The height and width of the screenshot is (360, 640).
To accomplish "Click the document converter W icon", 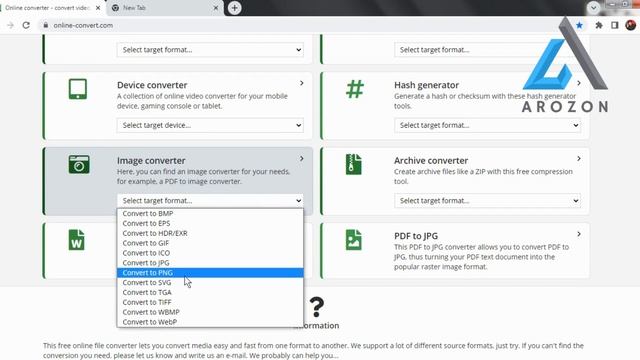I will [x=76, y=240].
